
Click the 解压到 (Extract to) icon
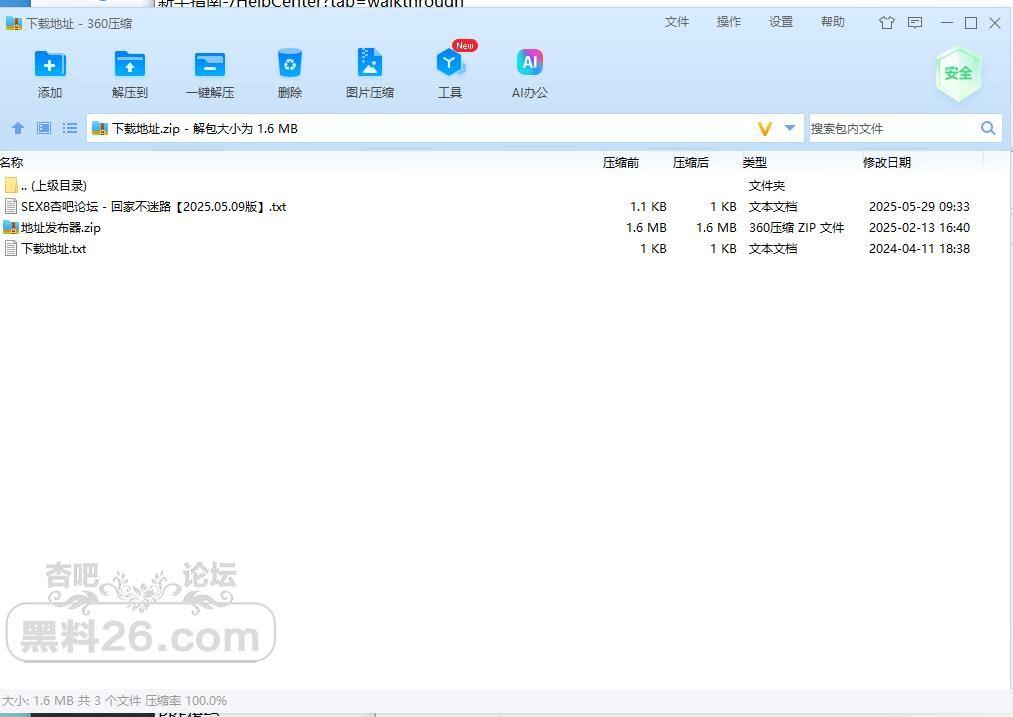130,65
